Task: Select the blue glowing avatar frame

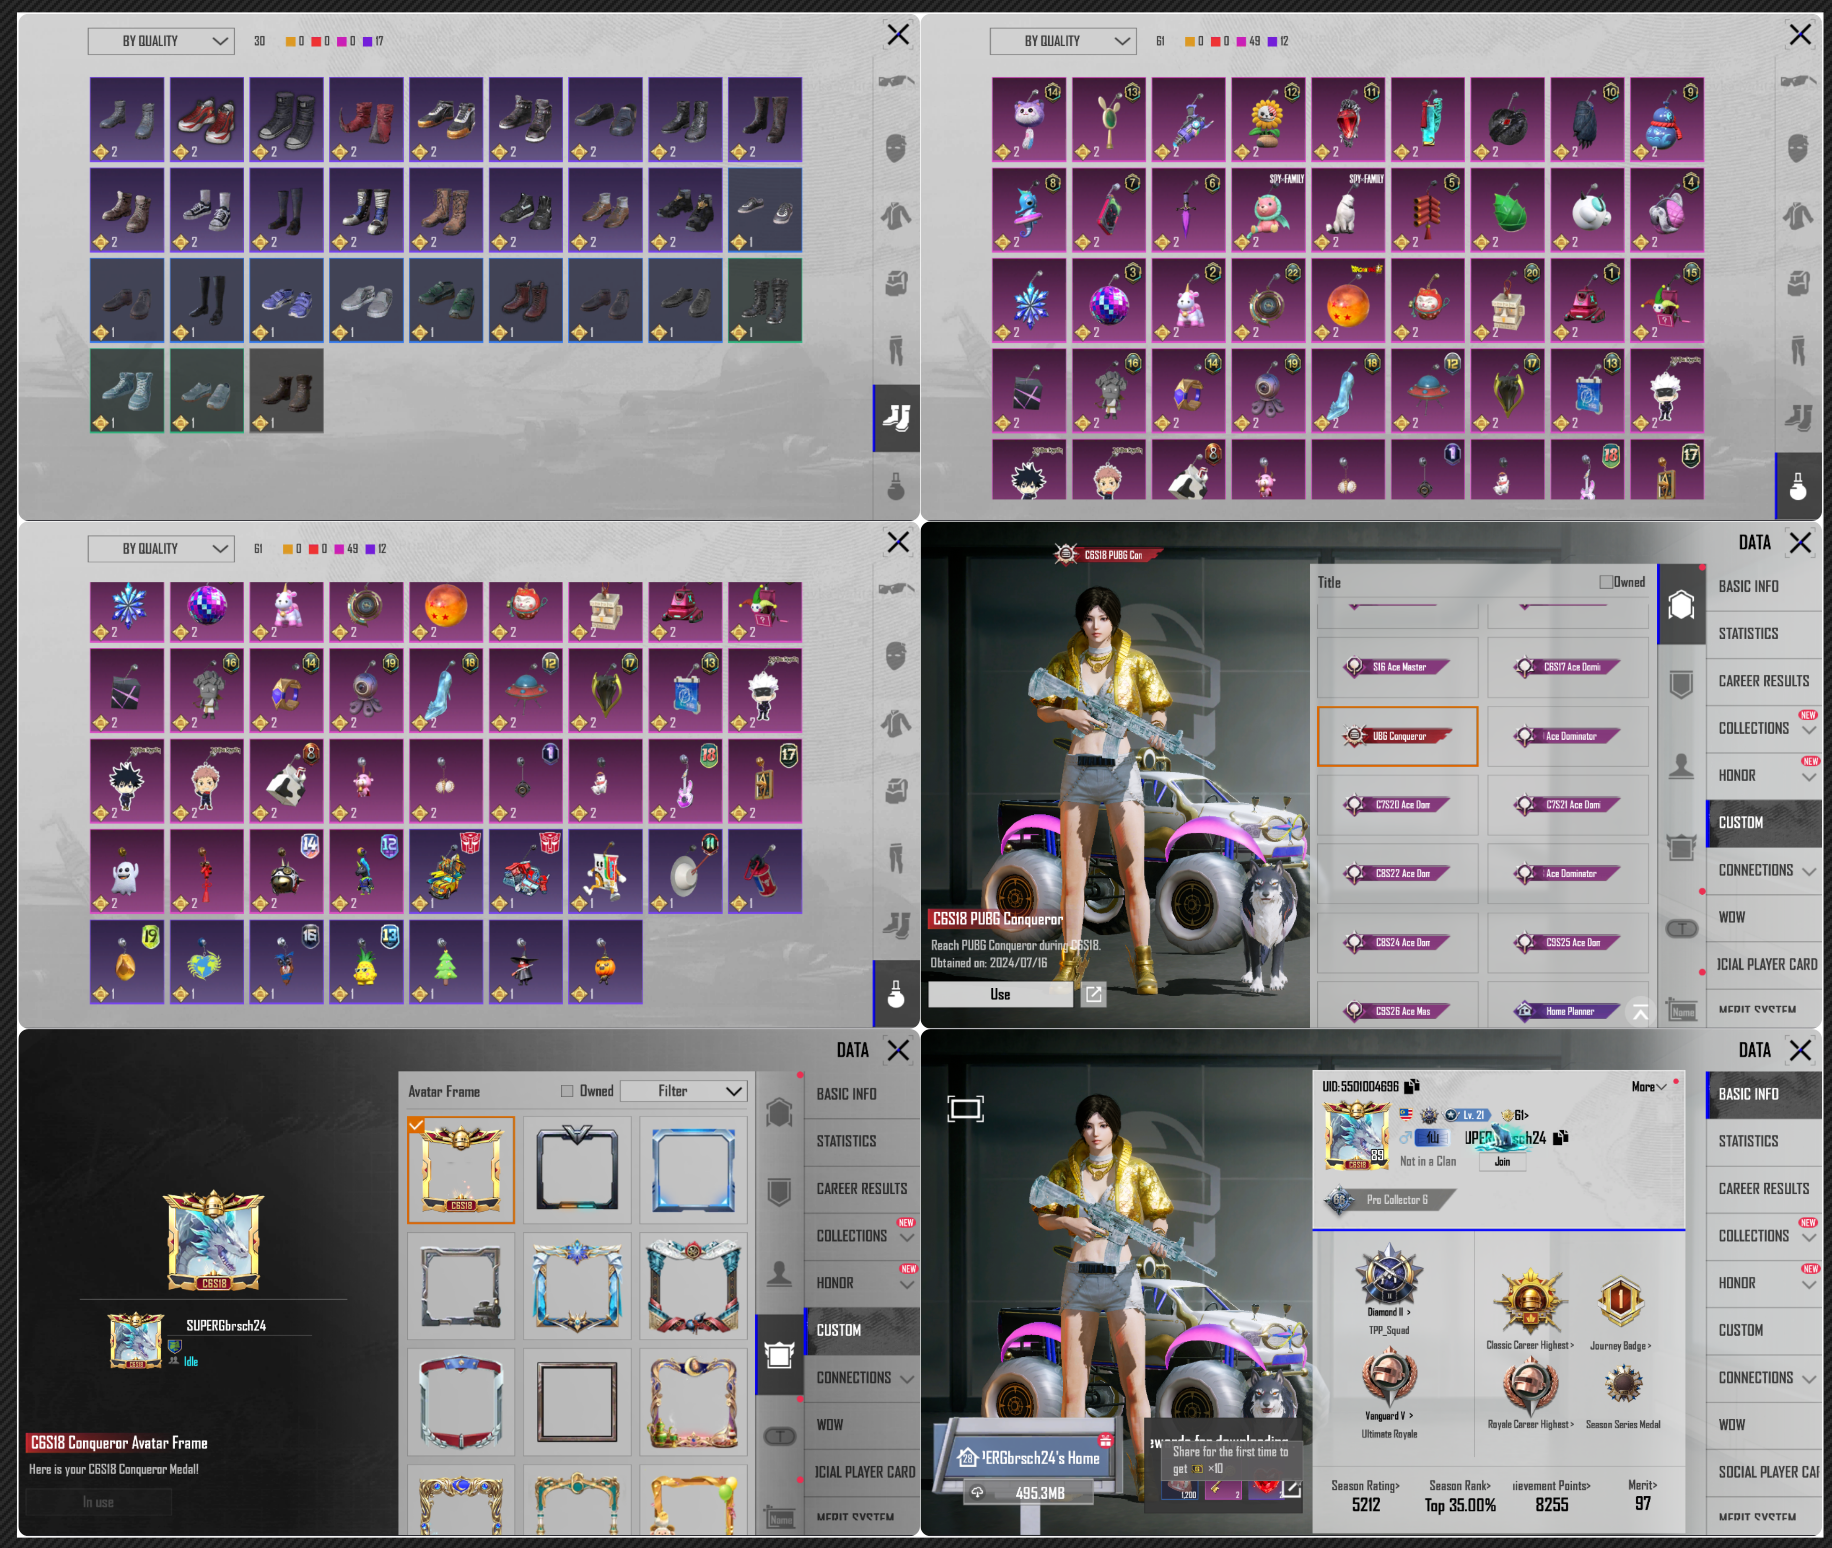Action: (693, 1170)
